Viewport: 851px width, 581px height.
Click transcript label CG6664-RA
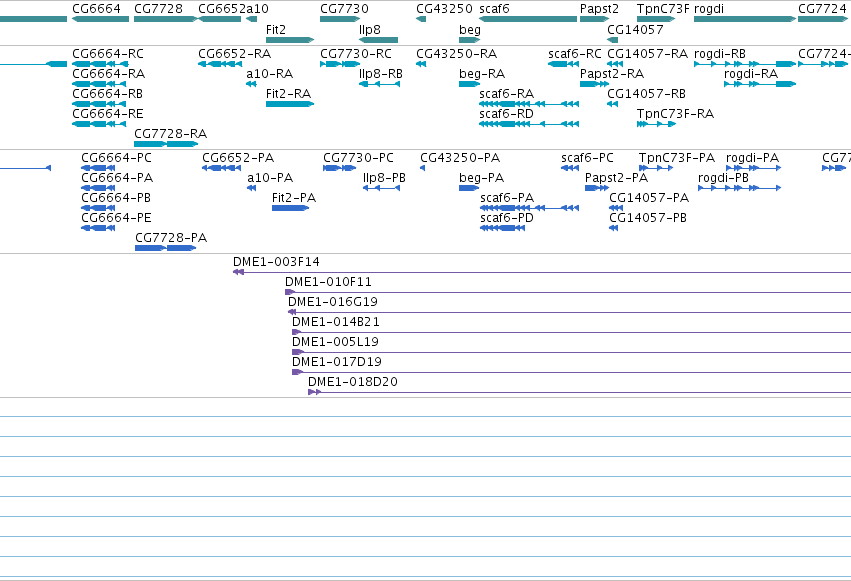(109, 74)
